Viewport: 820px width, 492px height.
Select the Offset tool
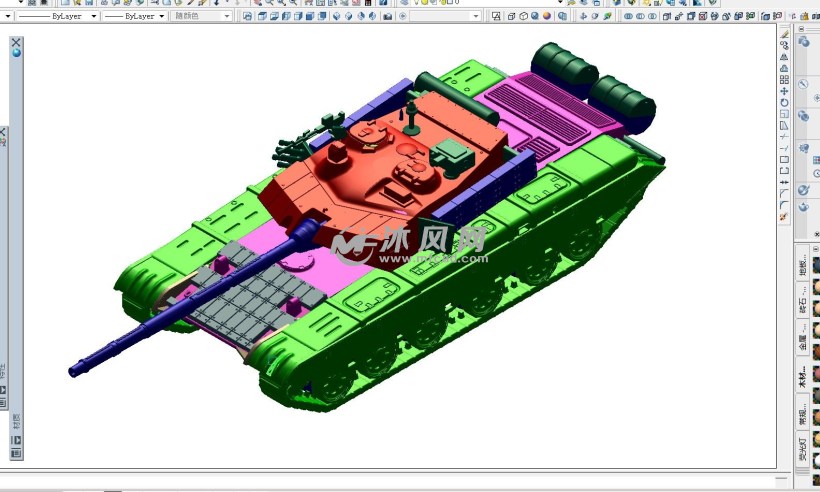784,68
